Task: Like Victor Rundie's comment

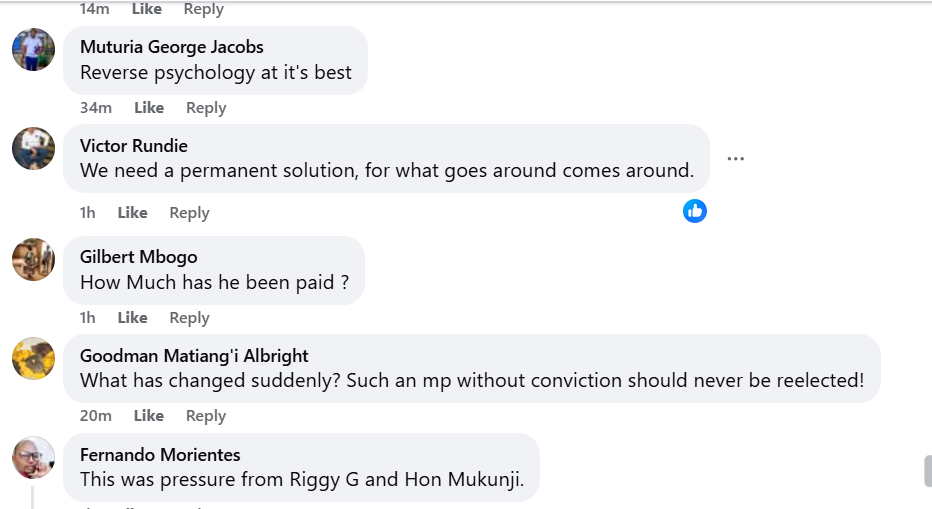Action: pyautogui.click(x=132, y=213)
